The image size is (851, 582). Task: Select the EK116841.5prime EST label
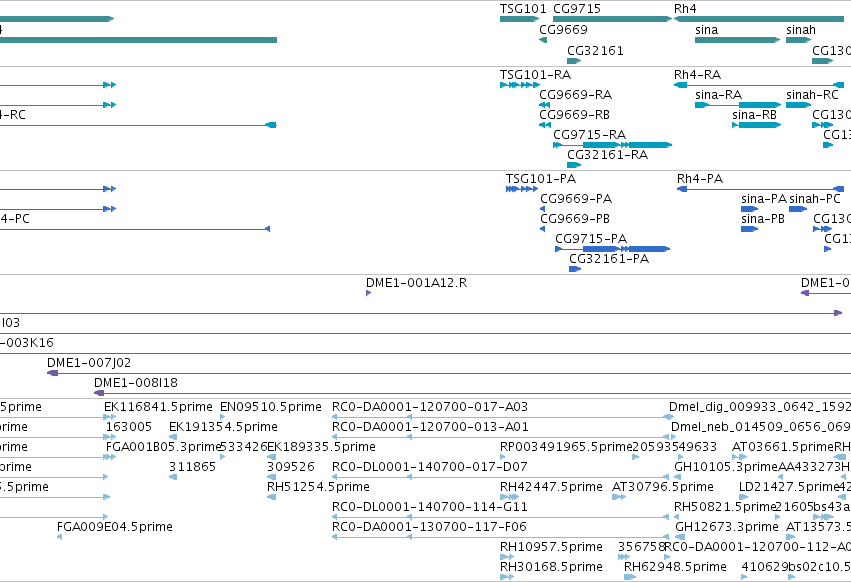[158, 407]
